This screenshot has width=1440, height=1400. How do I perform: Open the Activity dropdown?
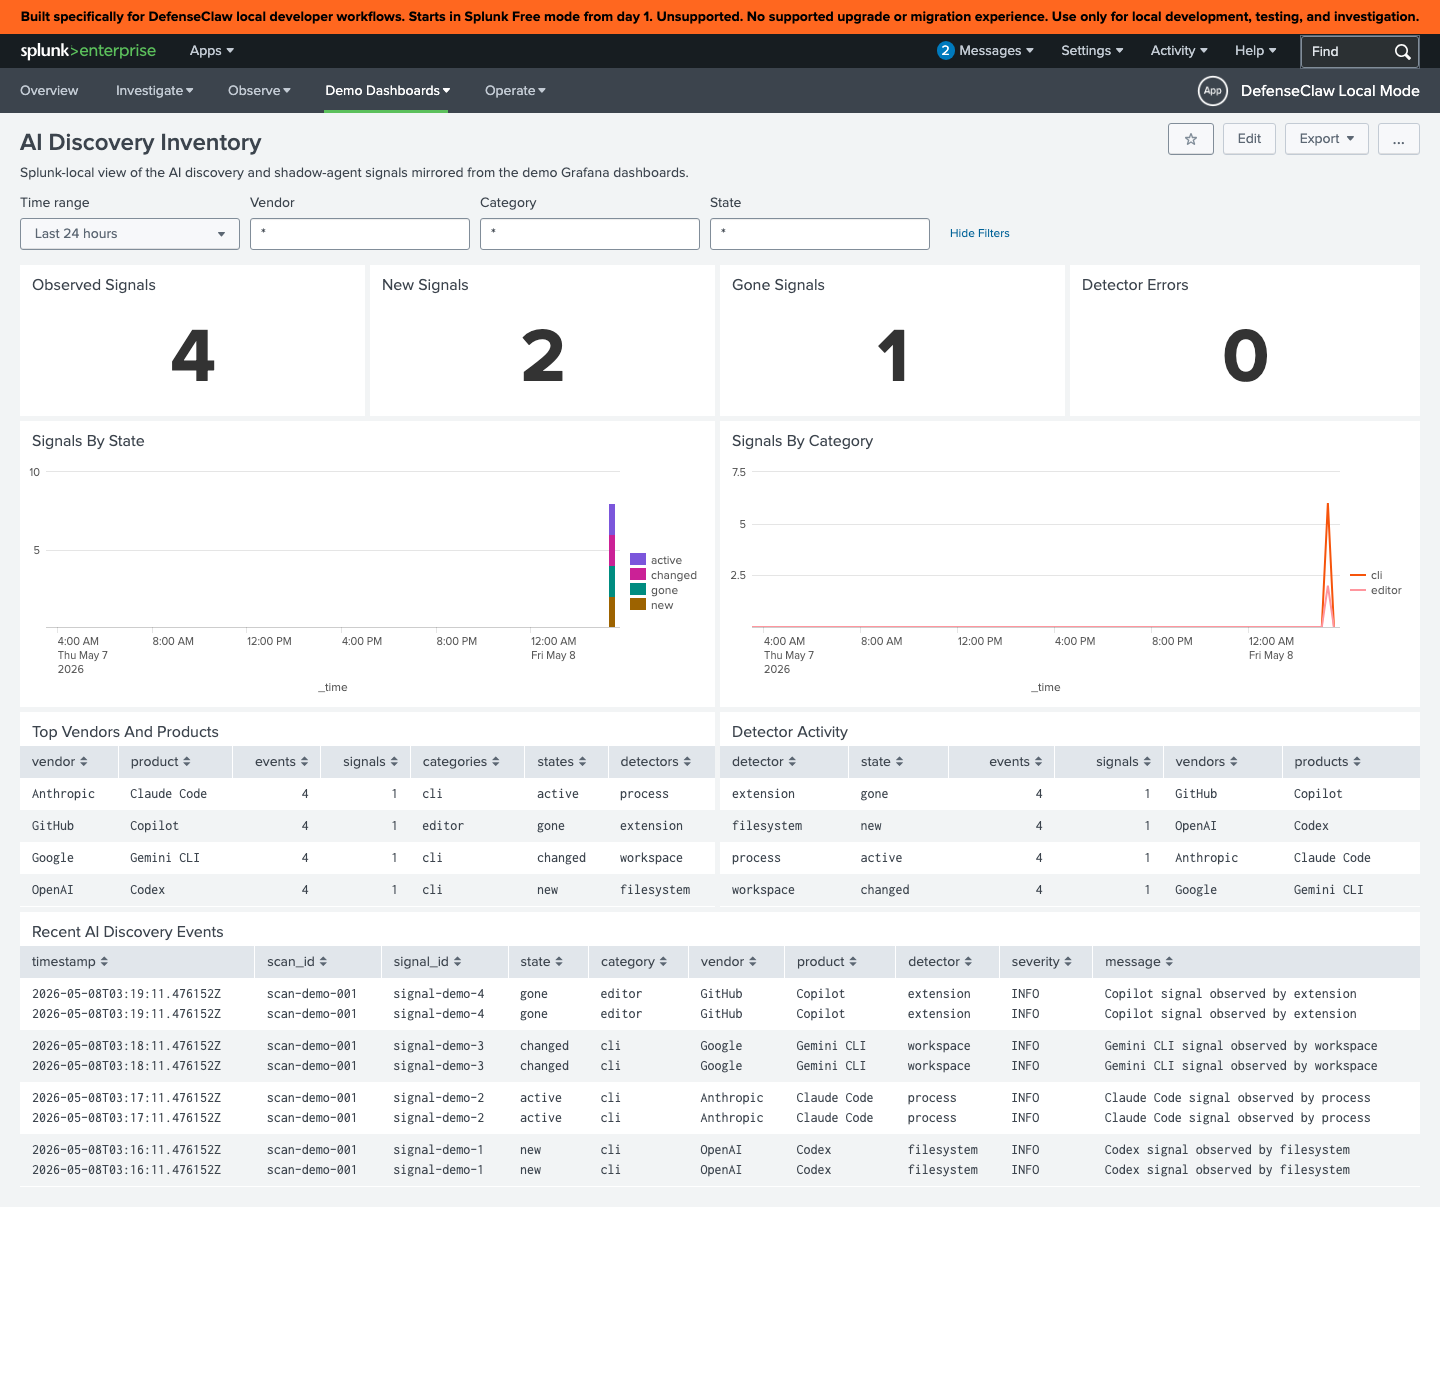pos(1179,51)
